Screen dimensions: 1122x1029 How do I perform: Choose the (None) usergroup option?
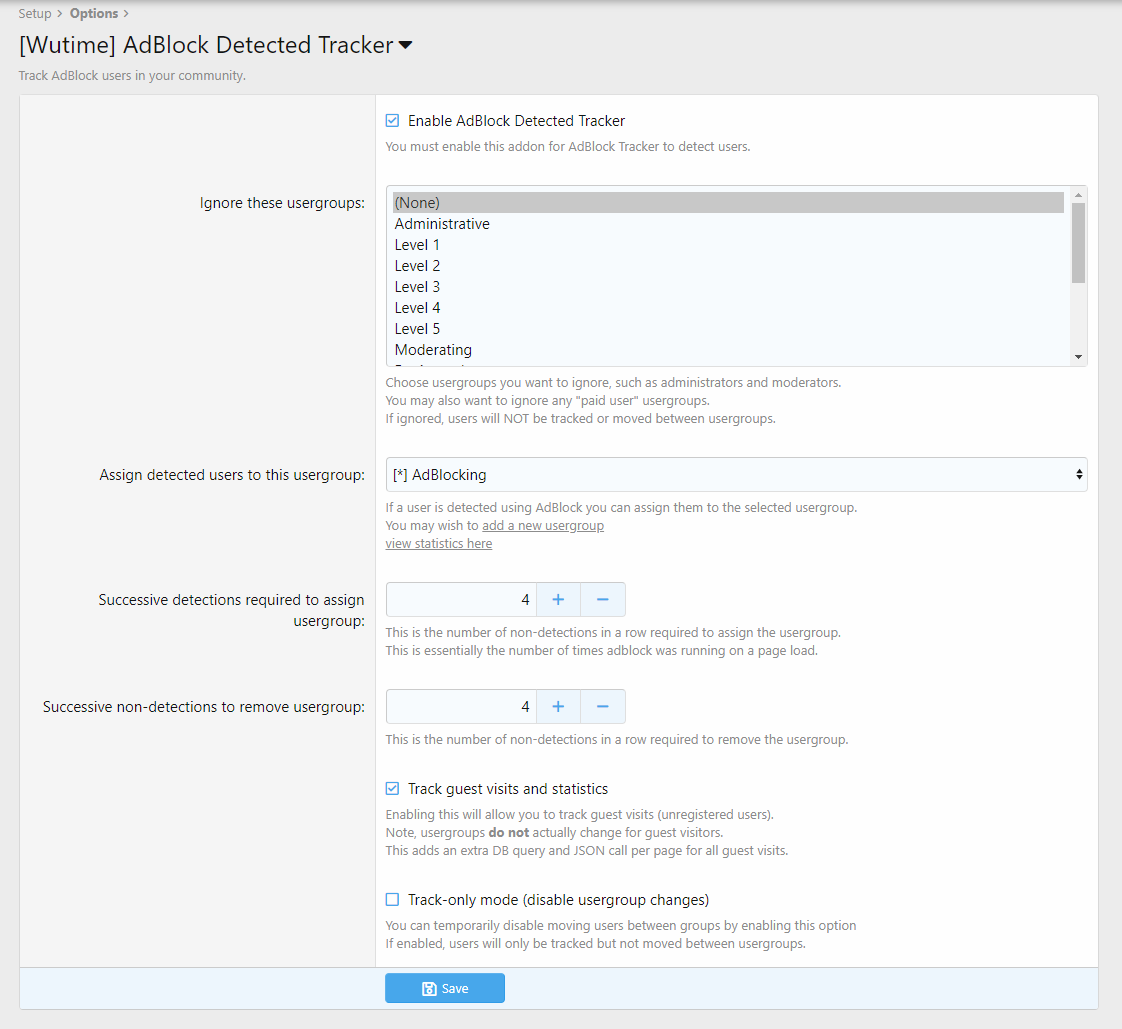point(417,203)
